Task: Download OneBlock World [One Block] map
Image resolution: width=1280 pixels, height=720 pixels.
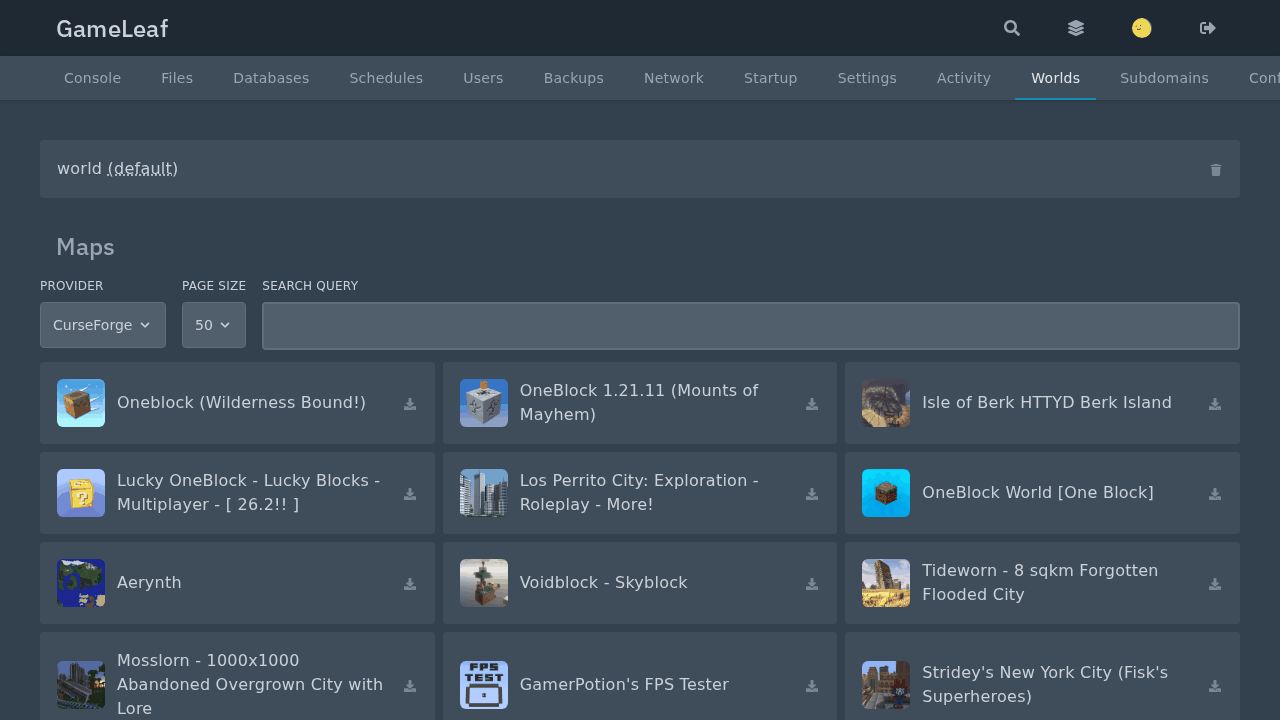Action: click(x=1215, y=494)
